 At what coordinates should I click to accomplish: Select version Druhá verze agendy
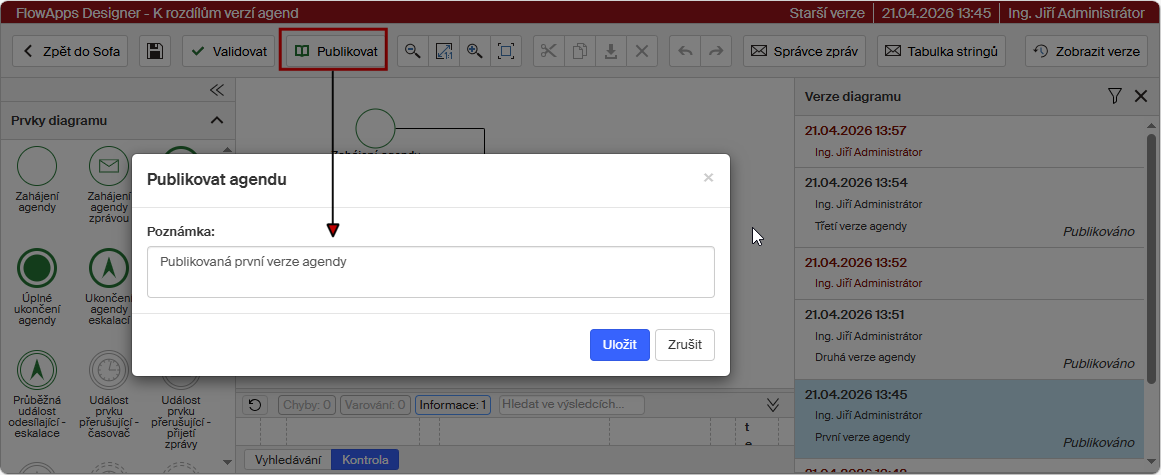(970, 339)
